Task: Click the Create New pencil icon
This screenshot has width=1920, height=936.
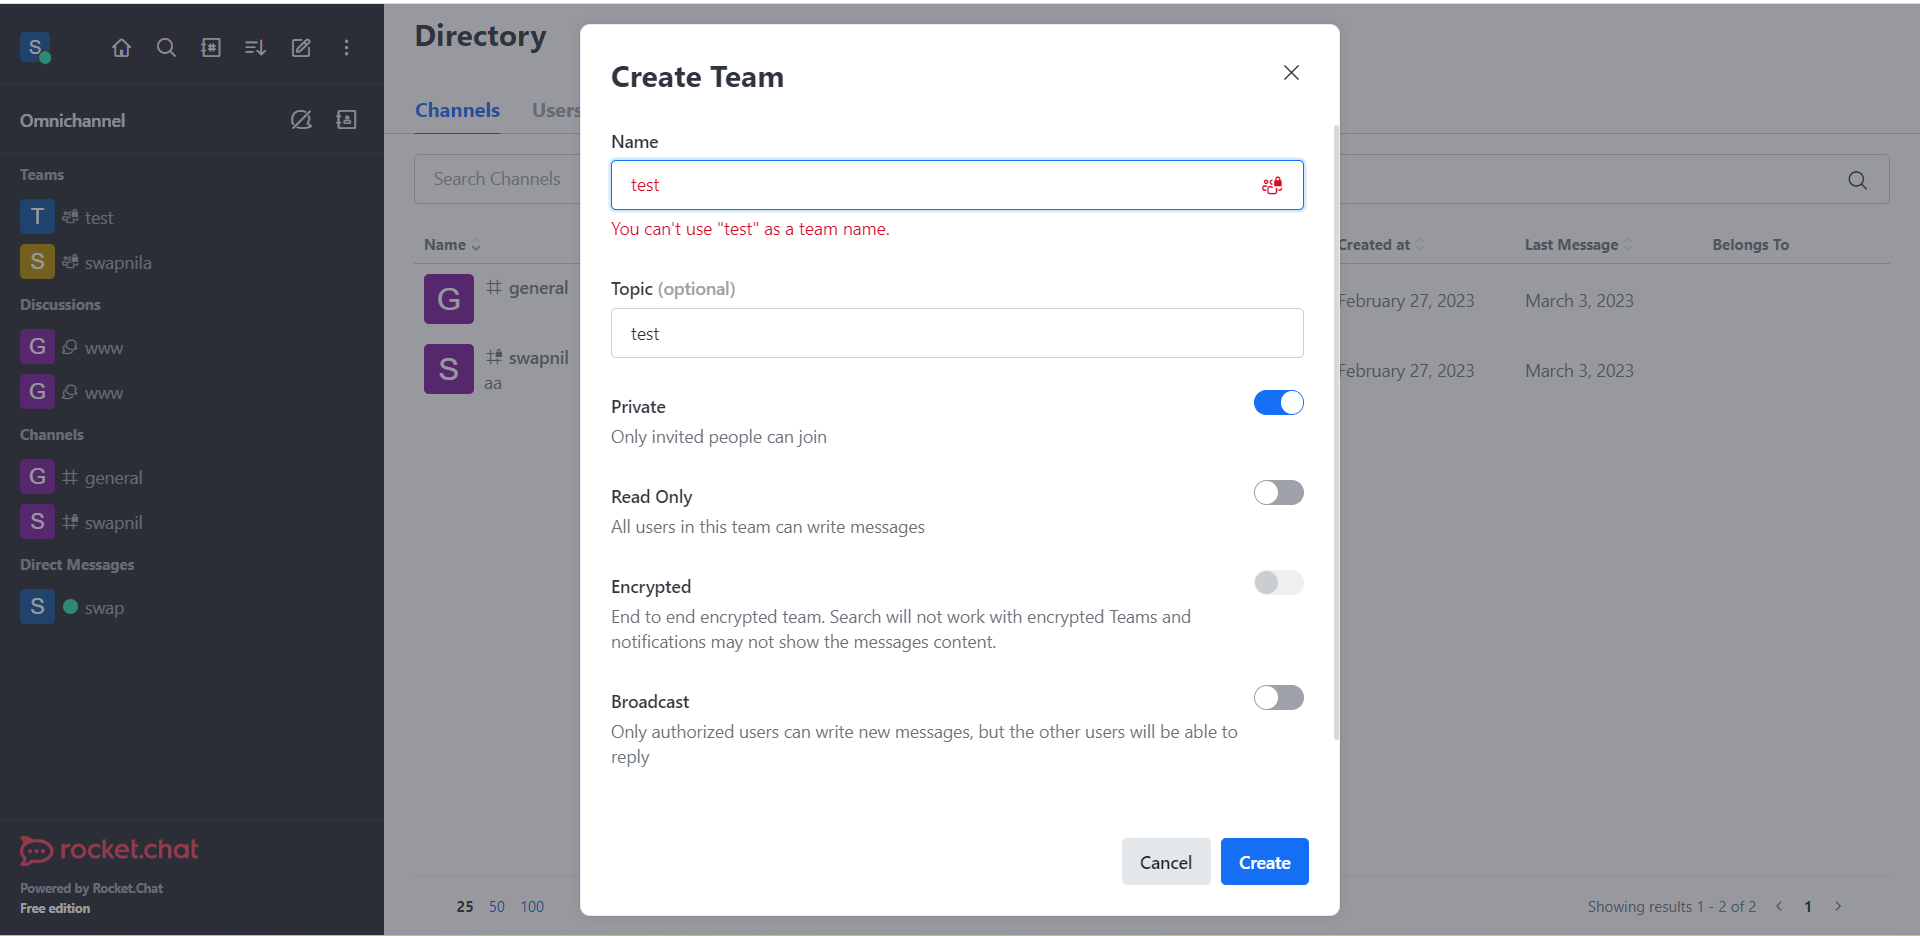Action: (300, 47)
